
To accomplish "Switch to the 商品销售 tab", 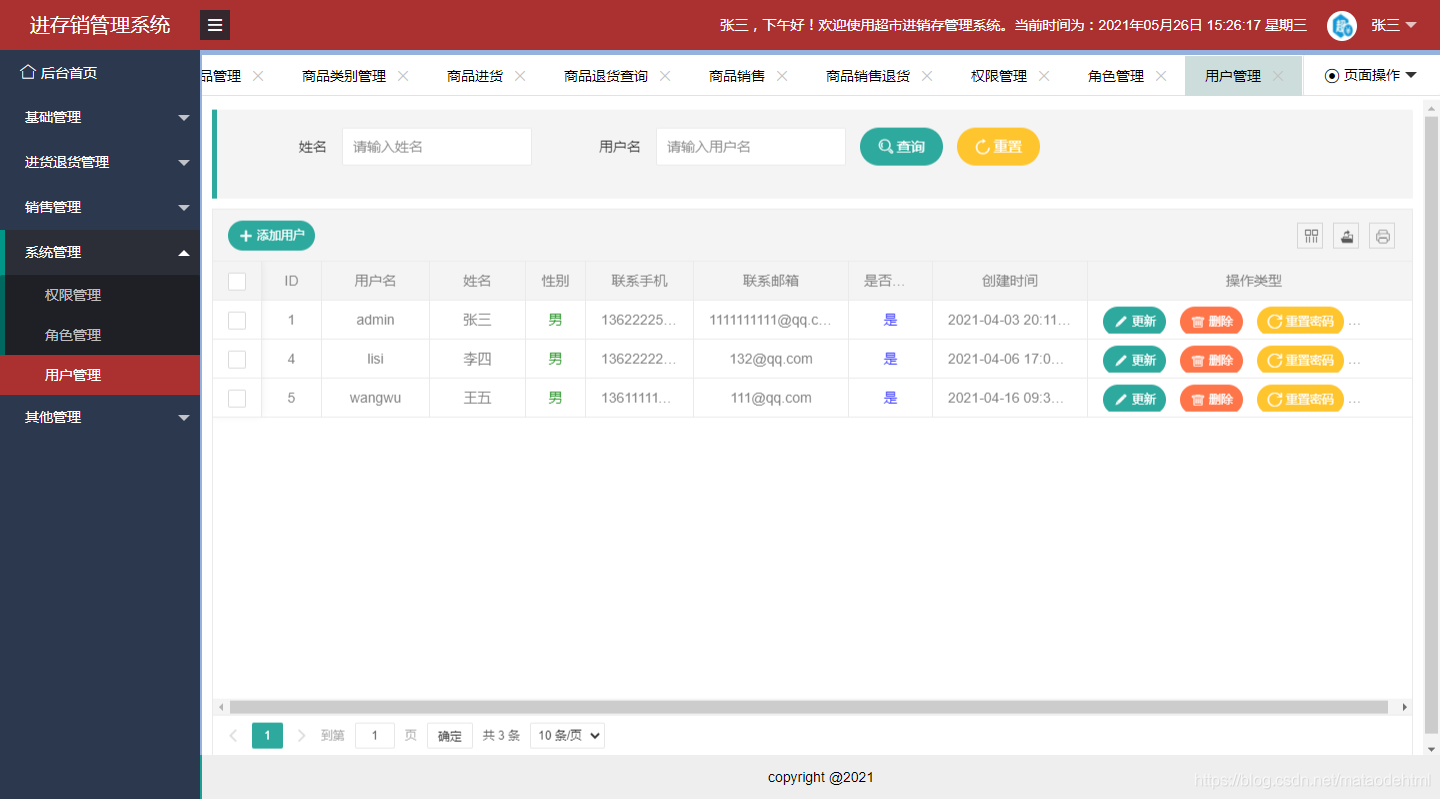I will click(x=737, y=76).
